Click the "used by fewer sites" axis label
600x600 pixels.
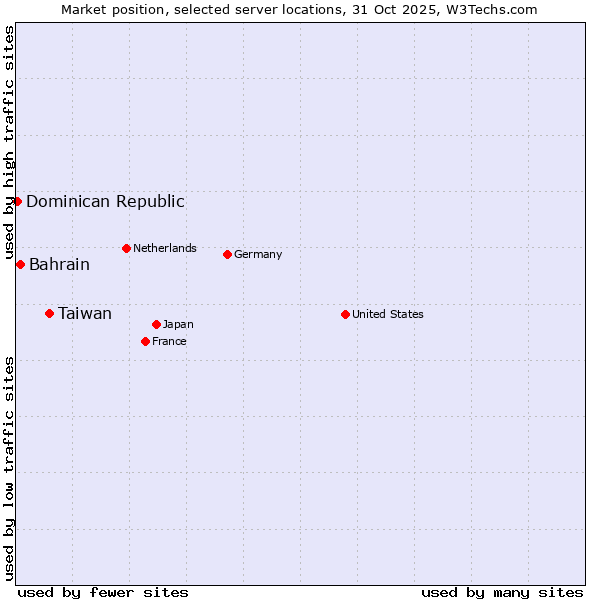point(103,592)
